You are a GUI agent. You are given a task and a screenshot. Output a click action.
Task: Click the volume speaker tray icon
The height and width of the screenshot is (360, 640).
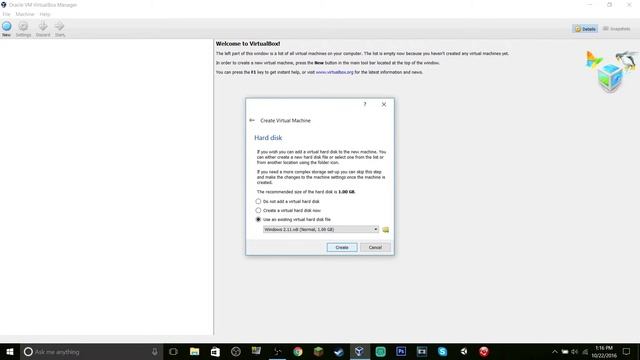tap(575, 352)
